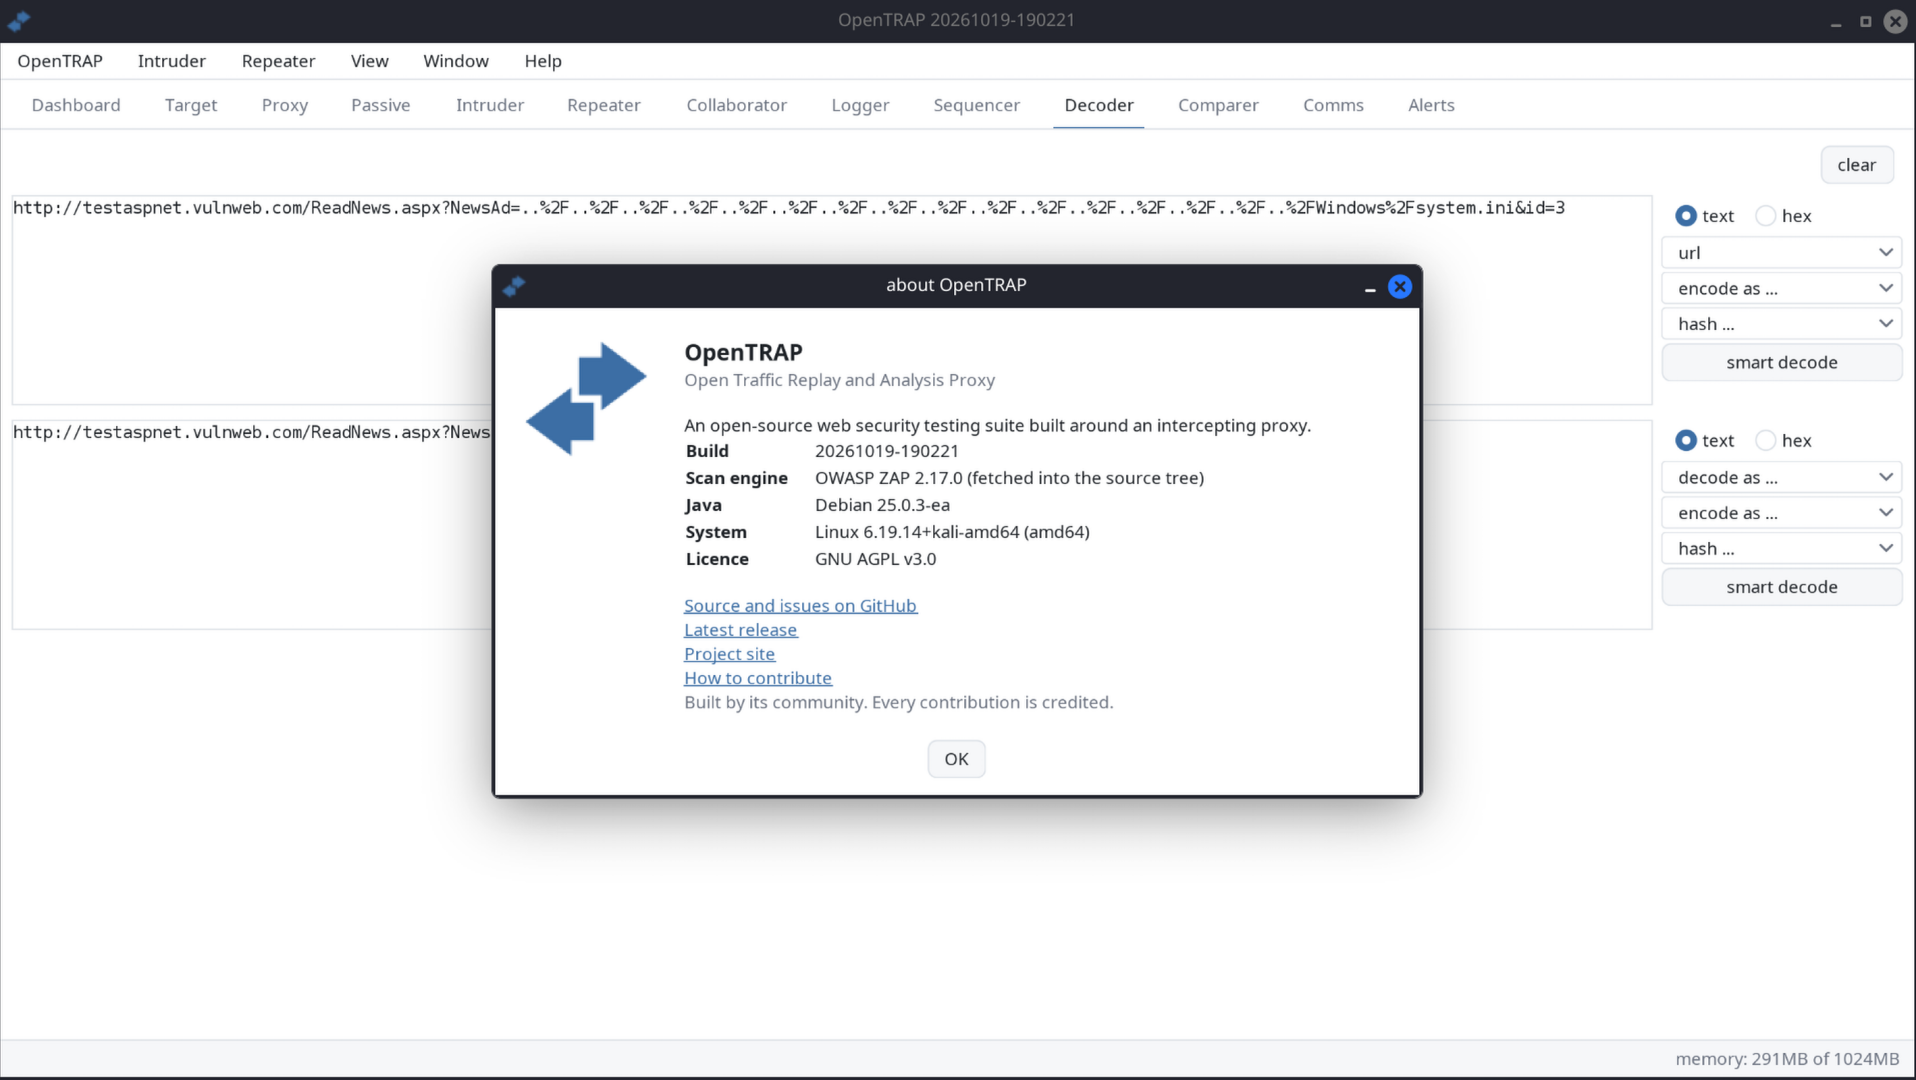
Task: Select the lower text radio button
Action: point(1686,441)
